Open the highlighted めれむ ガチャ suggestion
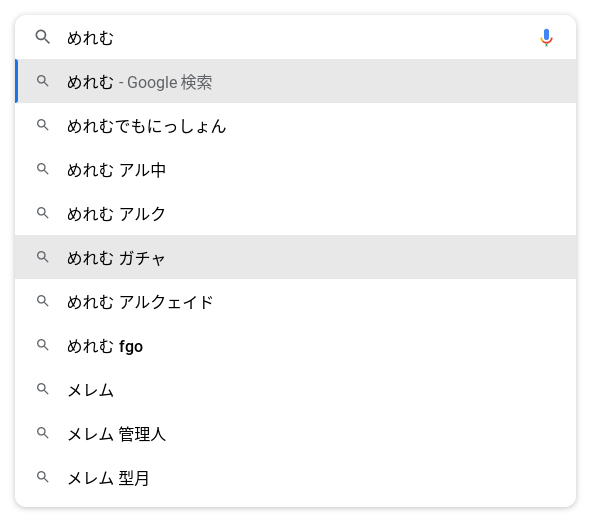This screenshot has height=515, width=607. tap(116, 258)
